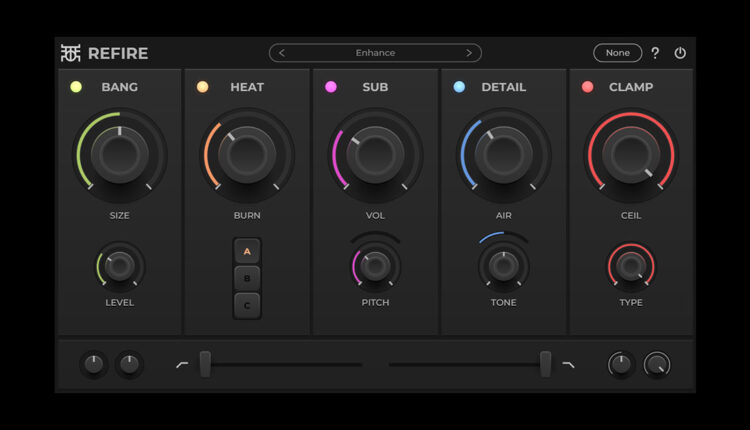
Task: Click the Refire logo icon
Action: point(71,53)
